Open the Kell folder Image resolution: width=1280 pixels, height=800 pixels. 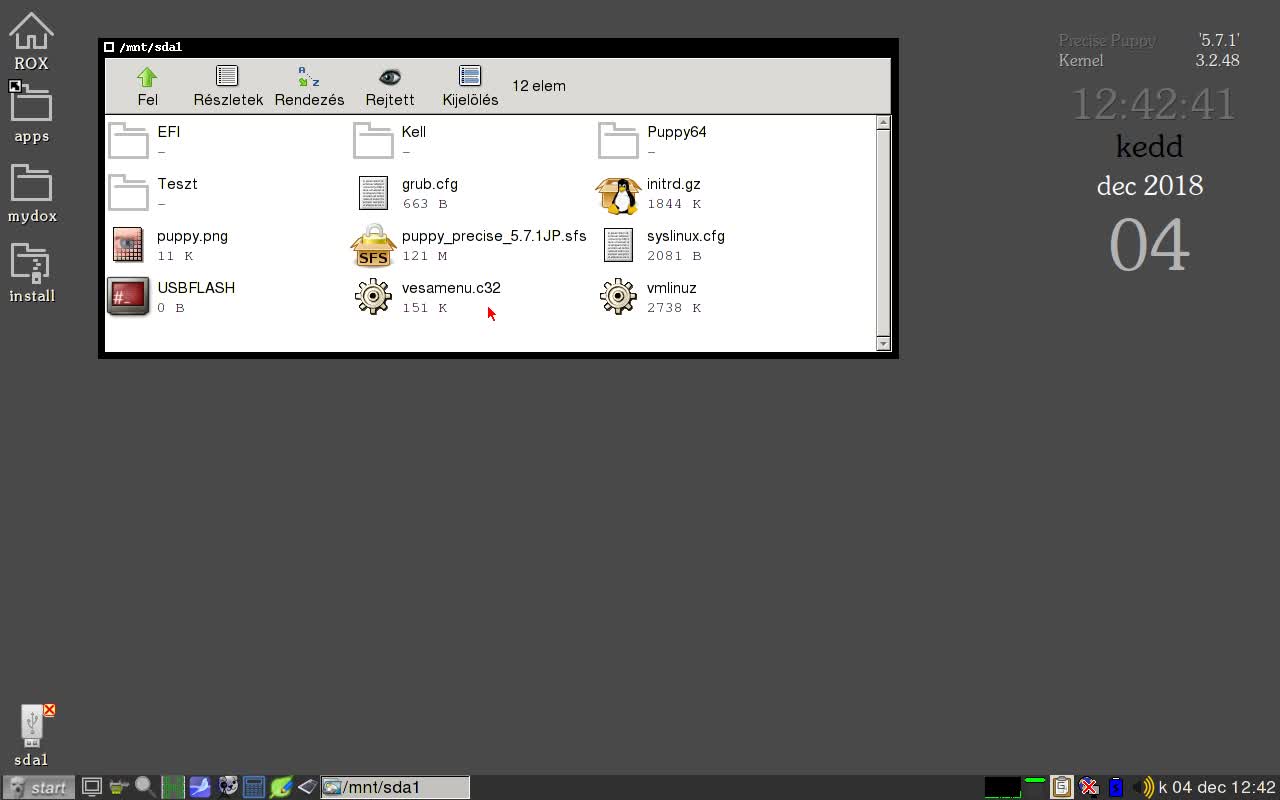tap(373, 140)
